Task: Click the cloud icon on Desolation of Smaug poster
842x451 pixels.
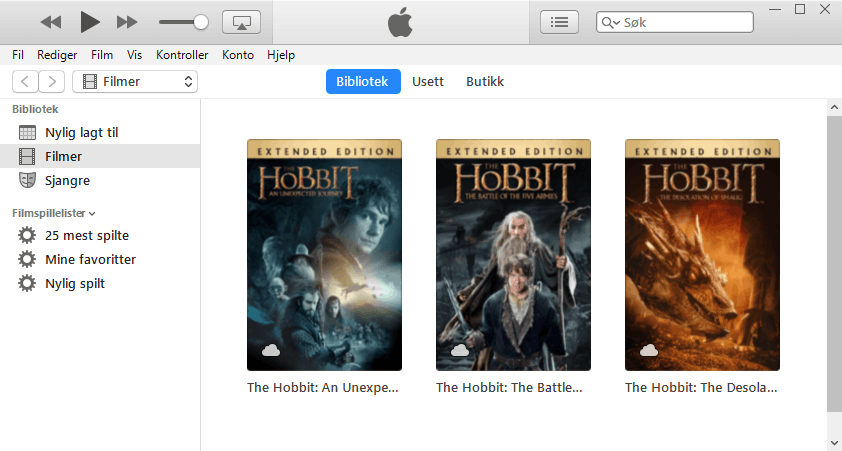Action: click(x=649, y=350)
